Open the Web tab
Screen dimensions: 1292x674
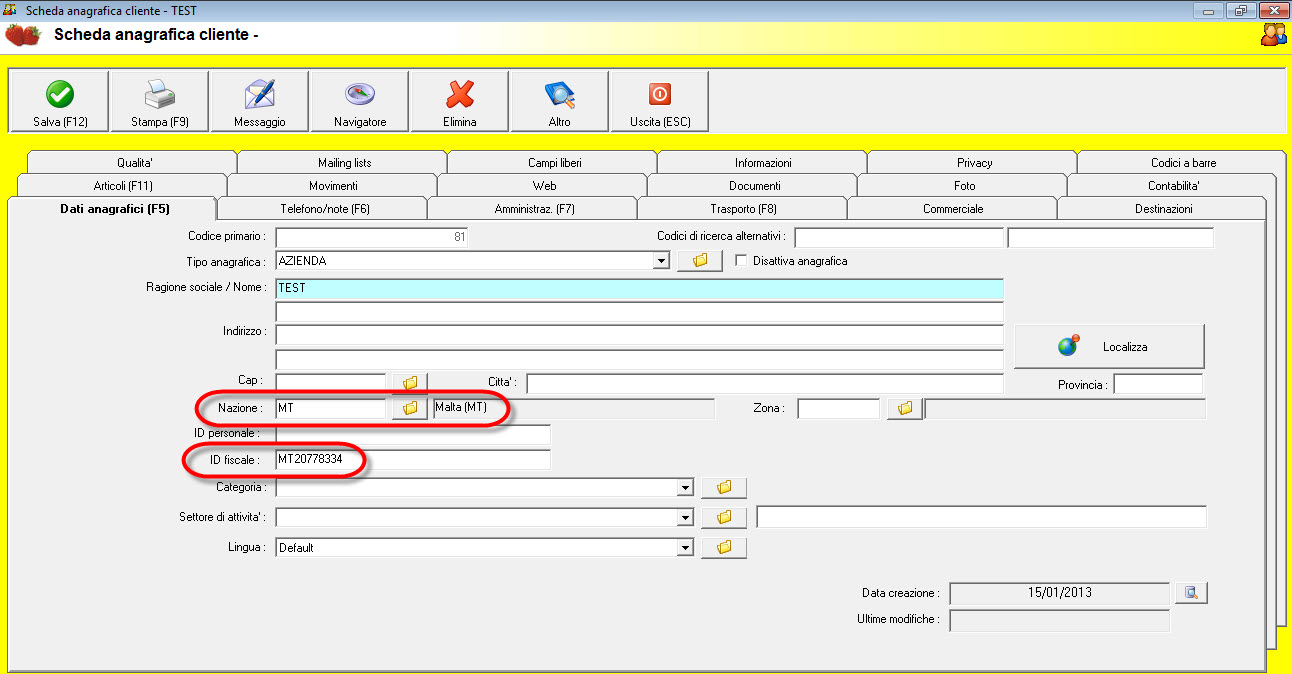(x=544, y=186)
